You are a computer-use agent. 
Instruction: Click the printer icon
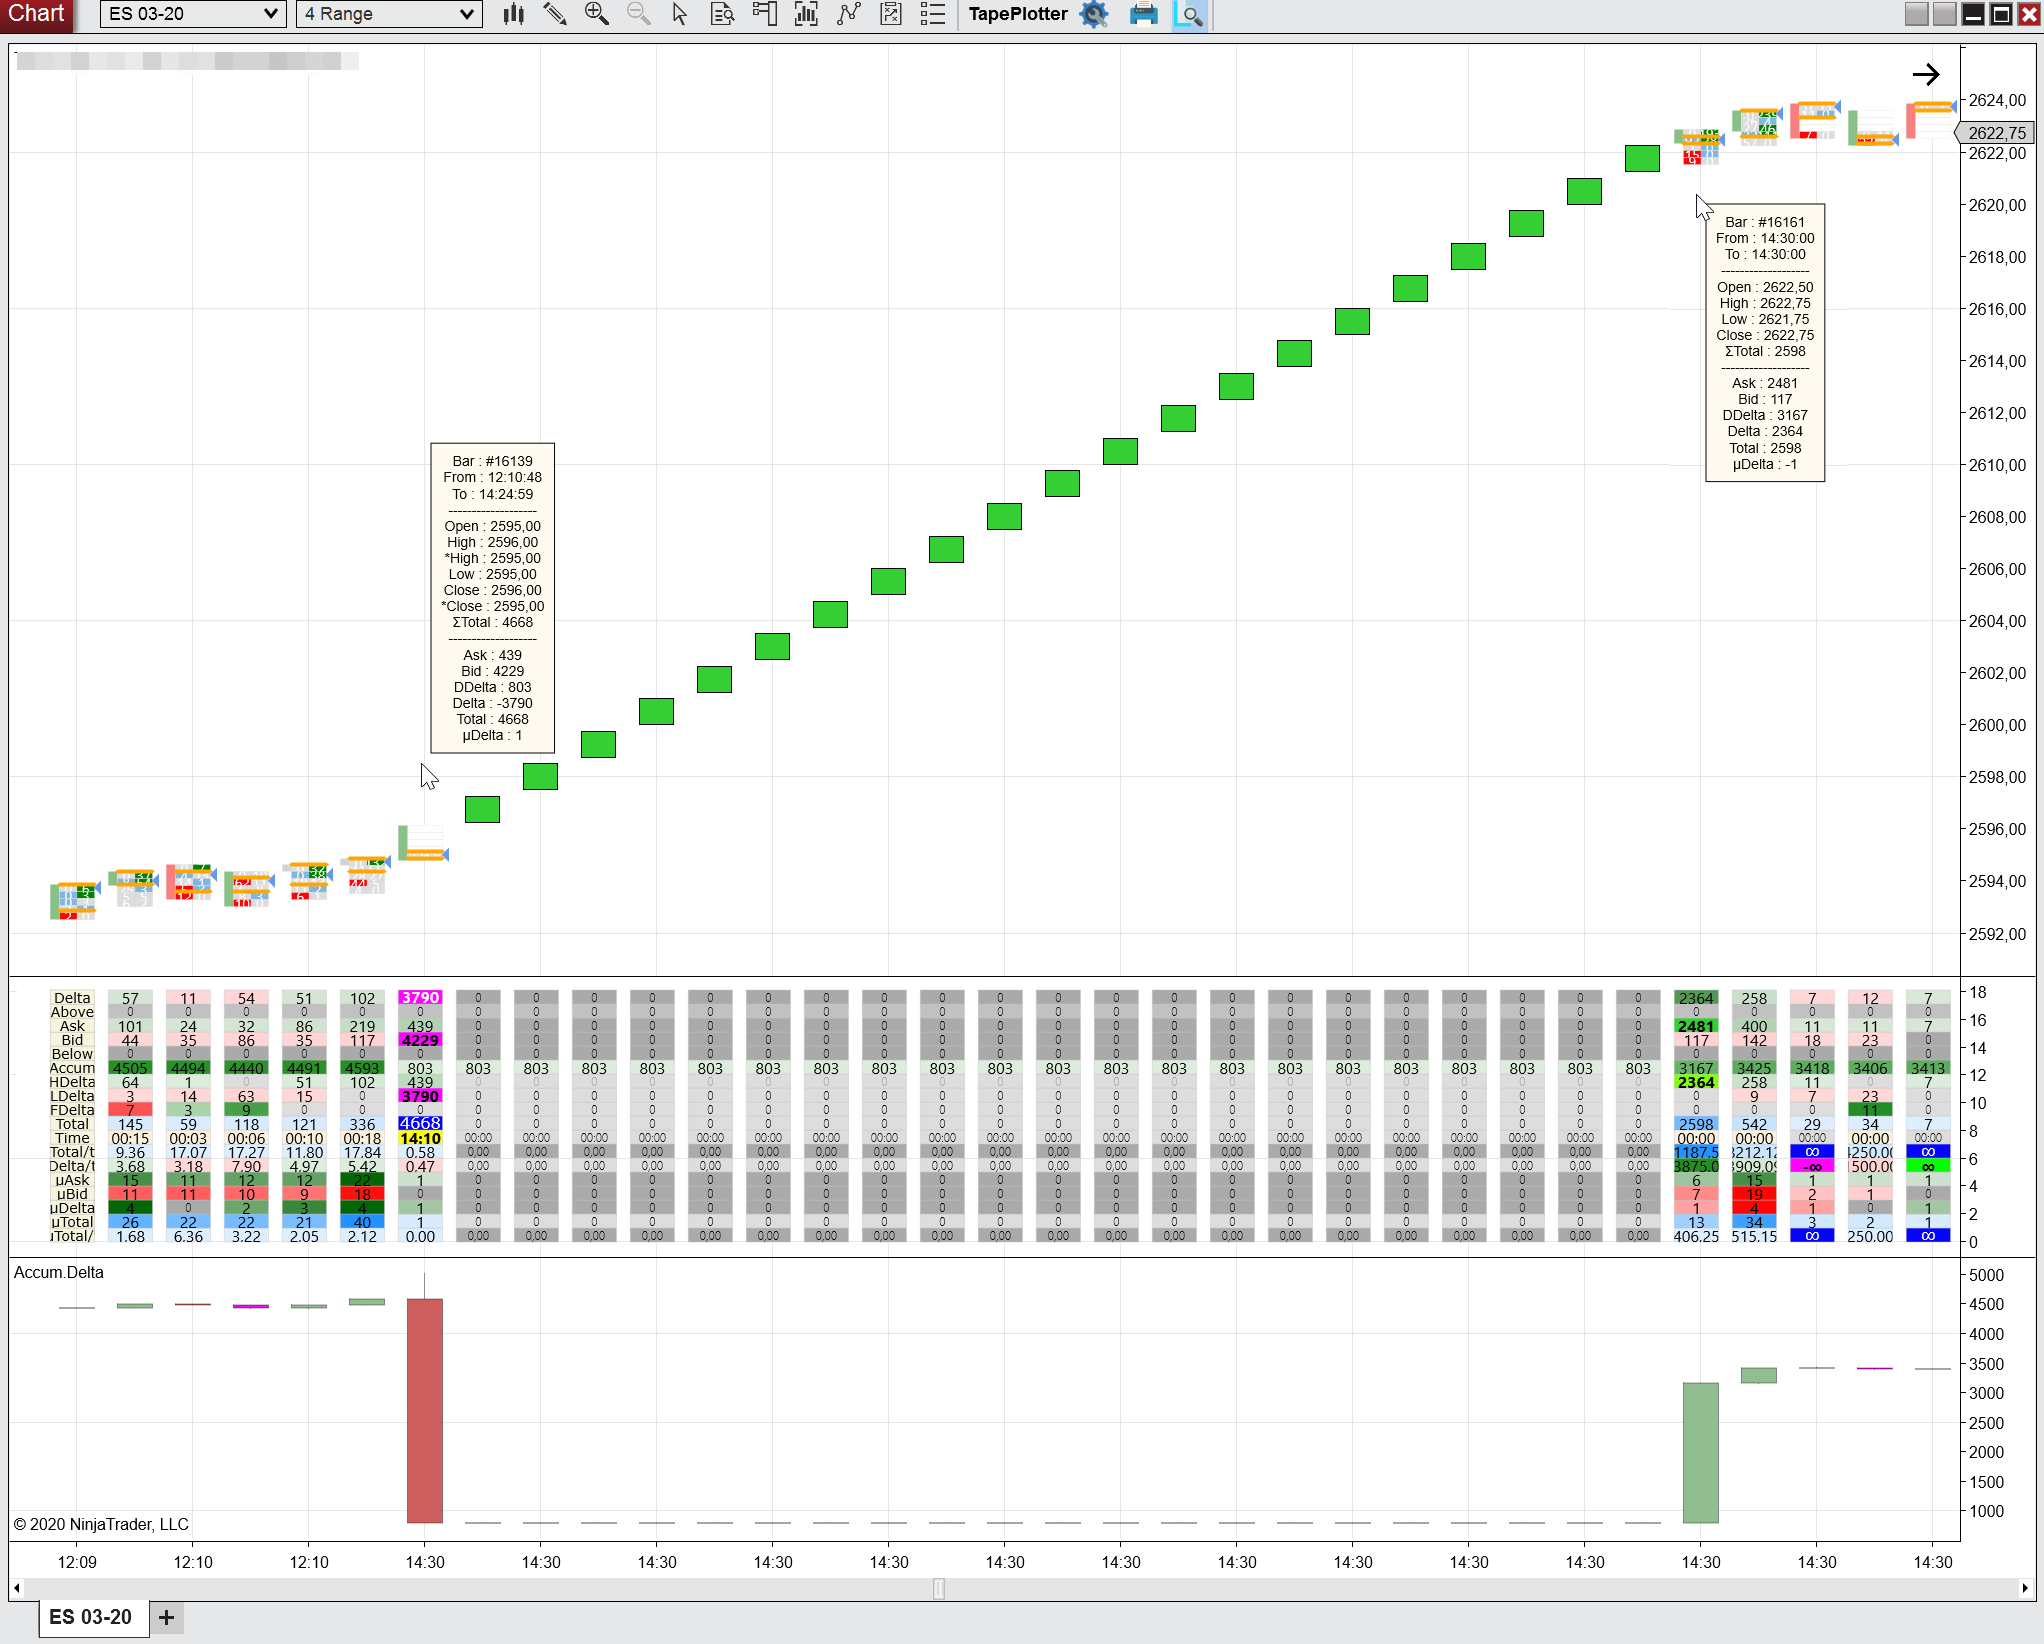tap(1143, 14)
